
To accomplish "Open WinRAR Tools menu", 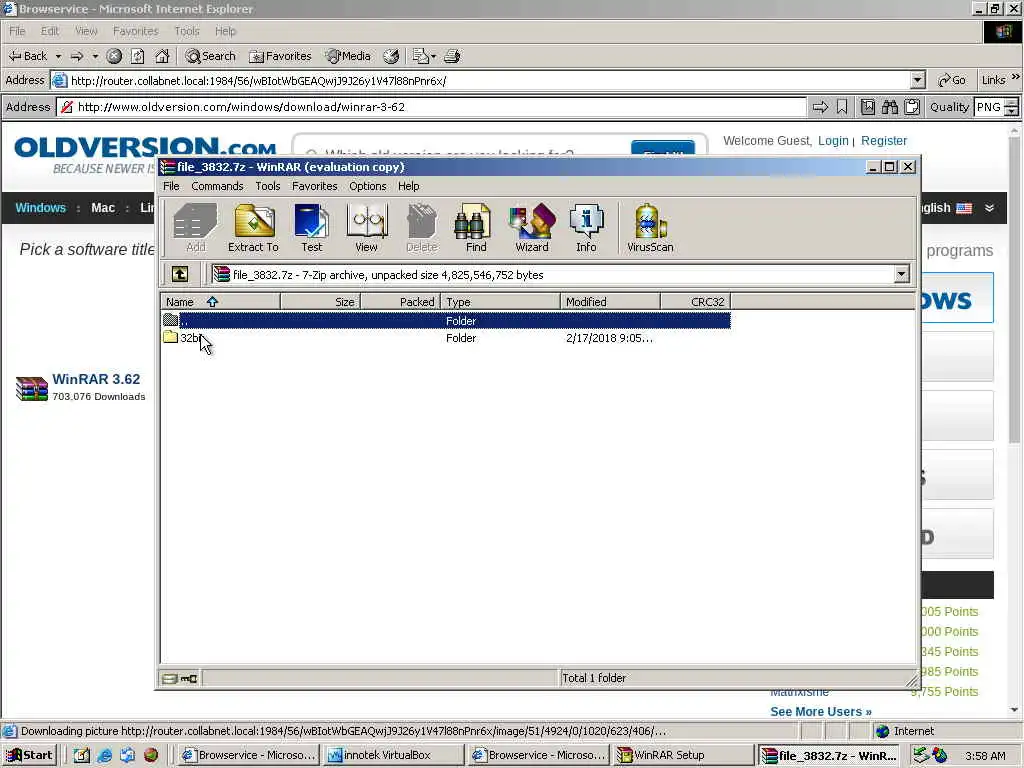I will [x=268, y=186].
